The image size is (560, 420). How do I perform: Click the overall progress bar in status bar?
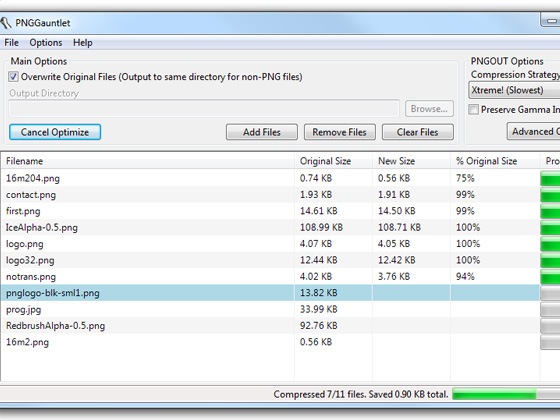(506, 394)
